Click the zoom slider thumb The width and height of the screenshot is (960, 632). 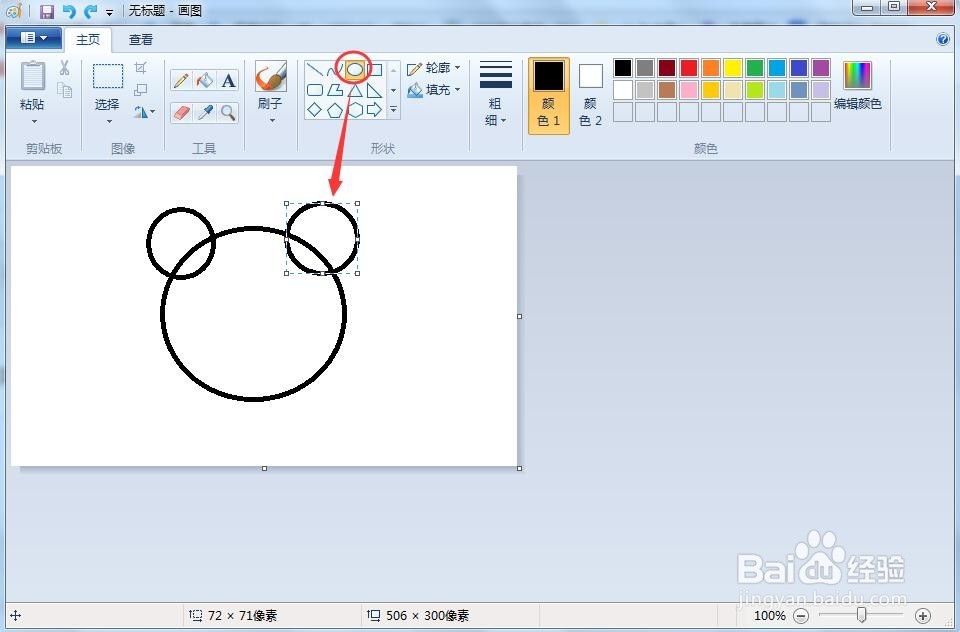coord(861,615)
